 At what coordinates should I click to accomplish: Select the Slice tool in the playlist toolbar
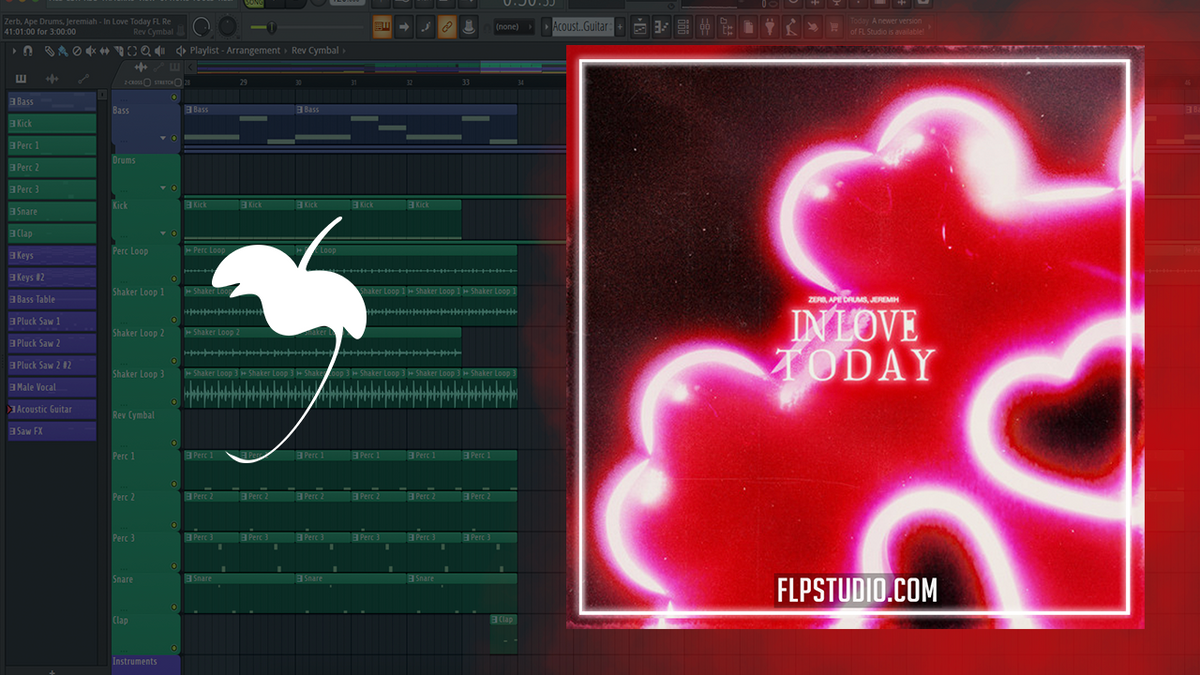[120, 50]
